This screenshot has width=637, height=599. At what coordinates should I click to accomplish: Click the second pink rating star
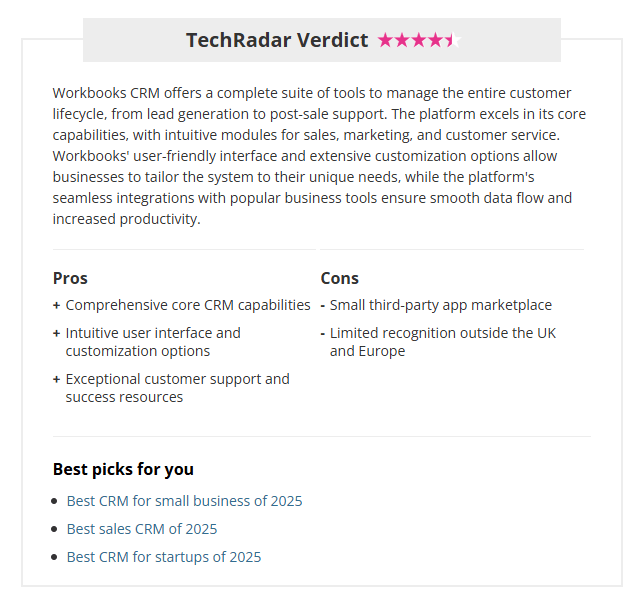(x=402, y=40)
